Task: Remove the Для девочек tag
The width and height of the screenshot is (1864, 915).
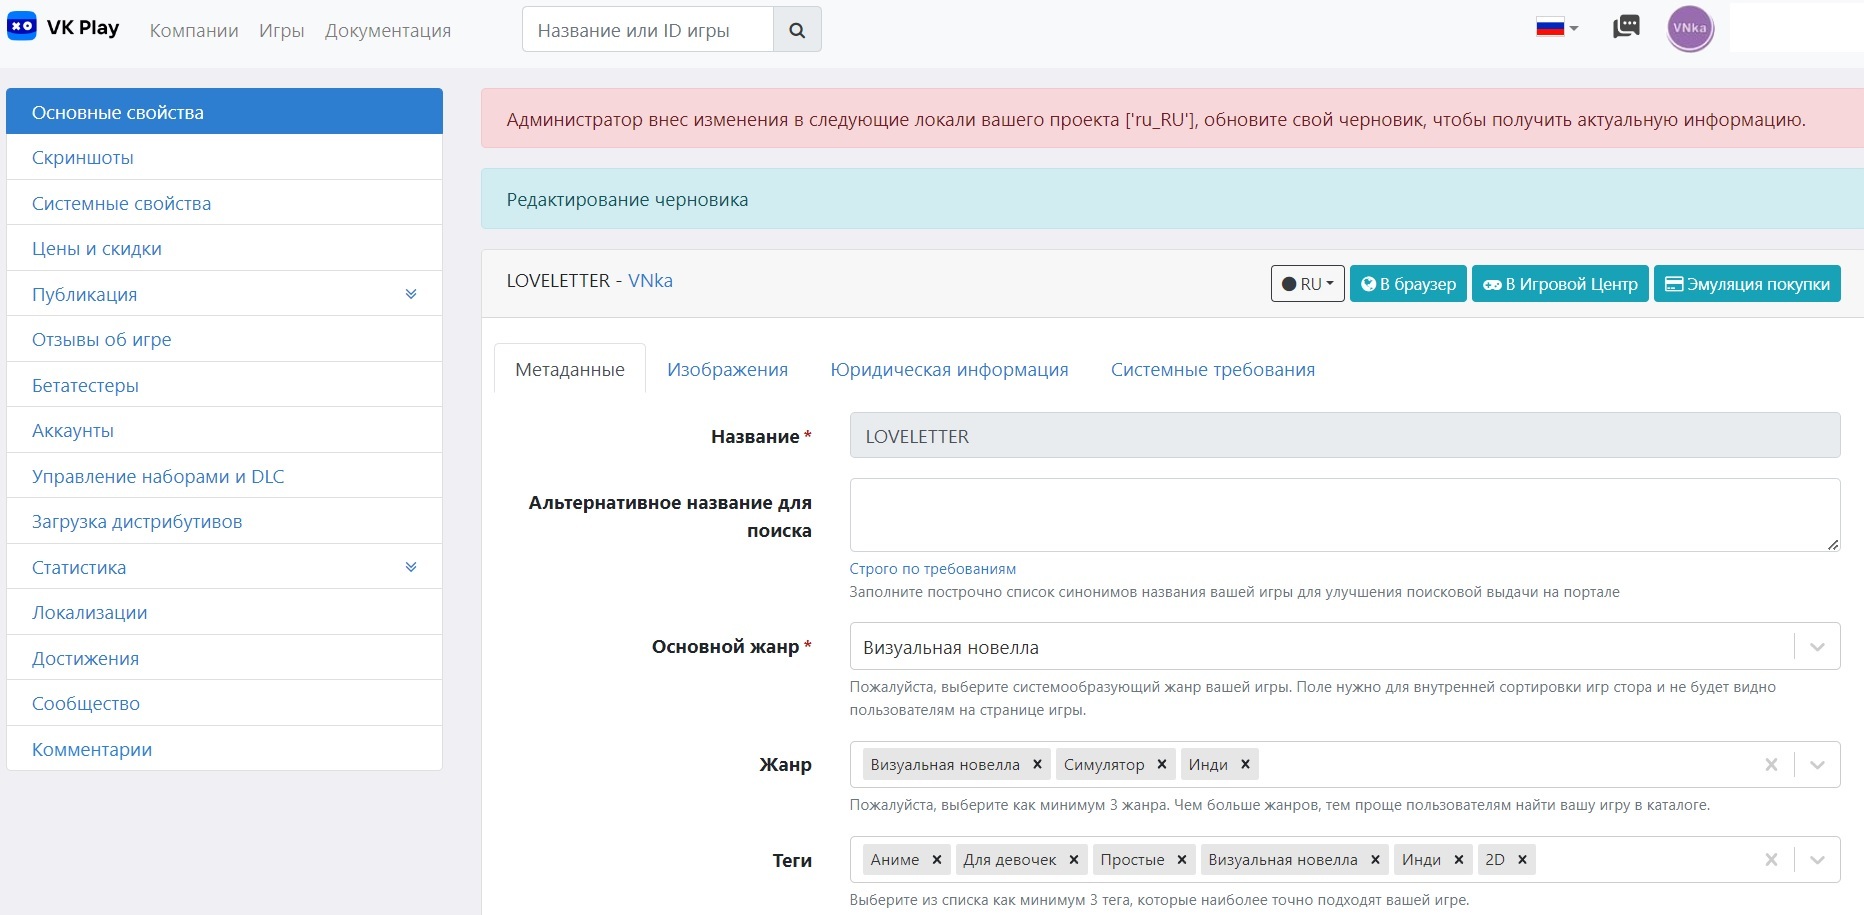Action: [1073, 860]
